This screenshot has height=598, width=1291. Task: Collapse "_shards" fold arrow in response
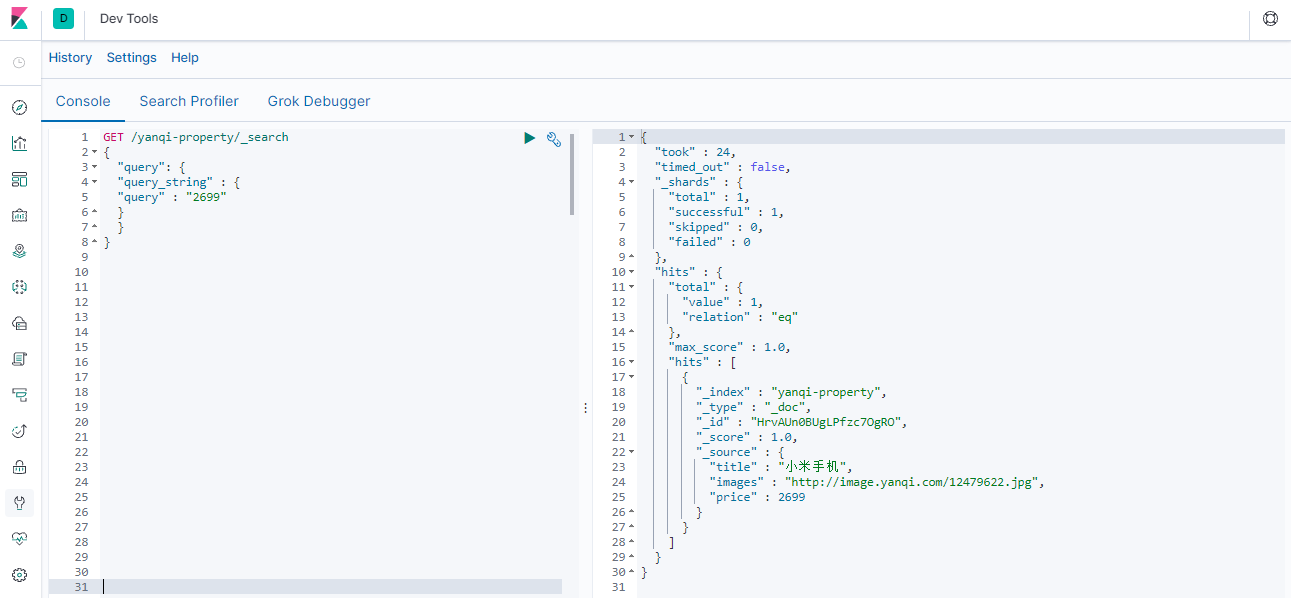pyautogui.click(x=631, y=182)
